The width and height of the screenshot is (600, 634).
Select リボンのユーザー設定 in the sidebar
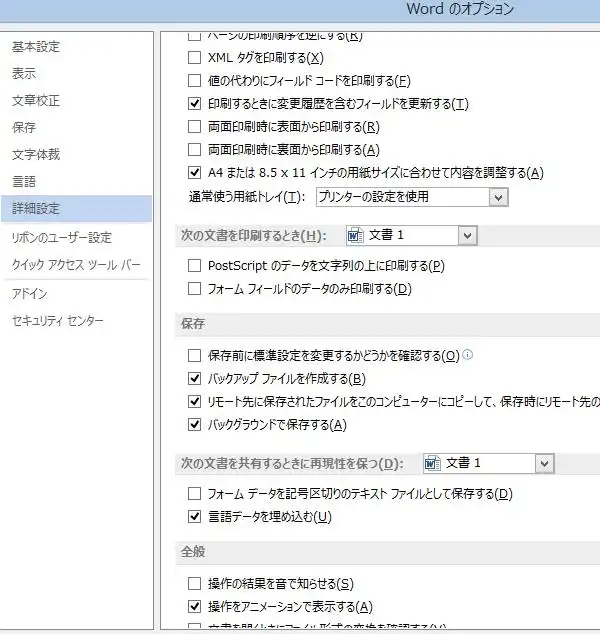point(61,238)
